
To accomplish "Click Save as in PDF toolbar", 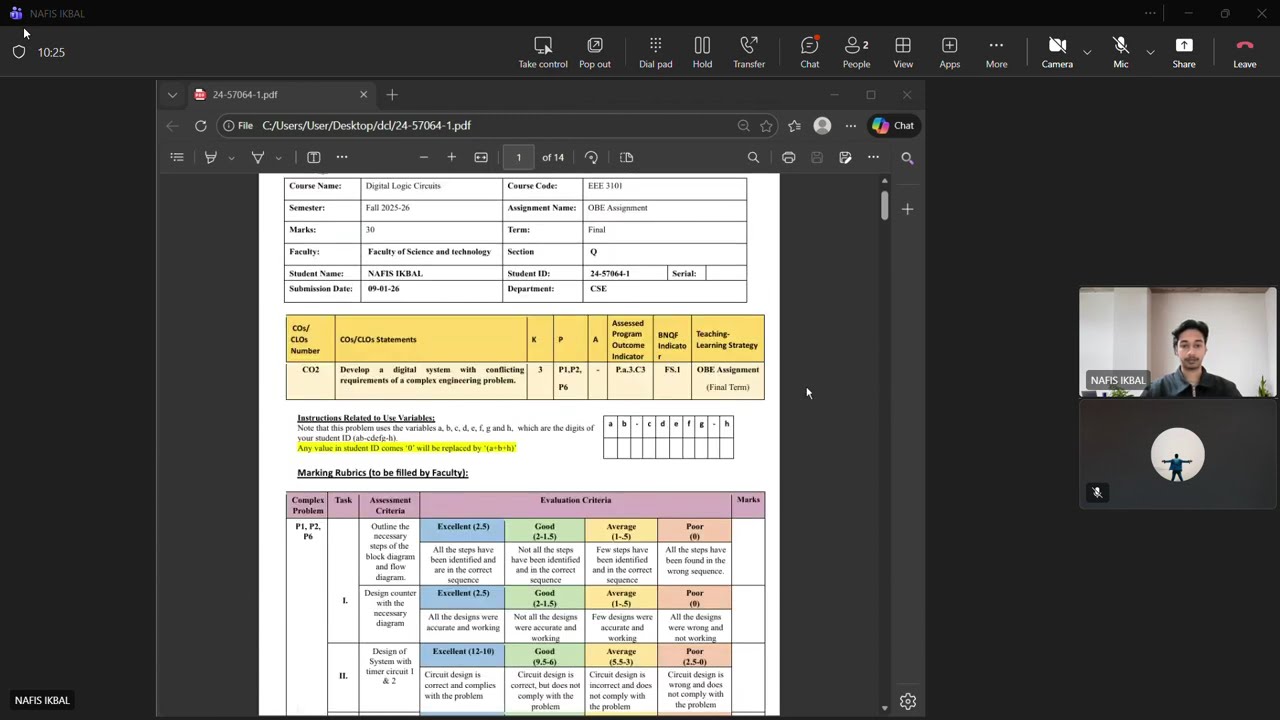I will tap(845, 157).
